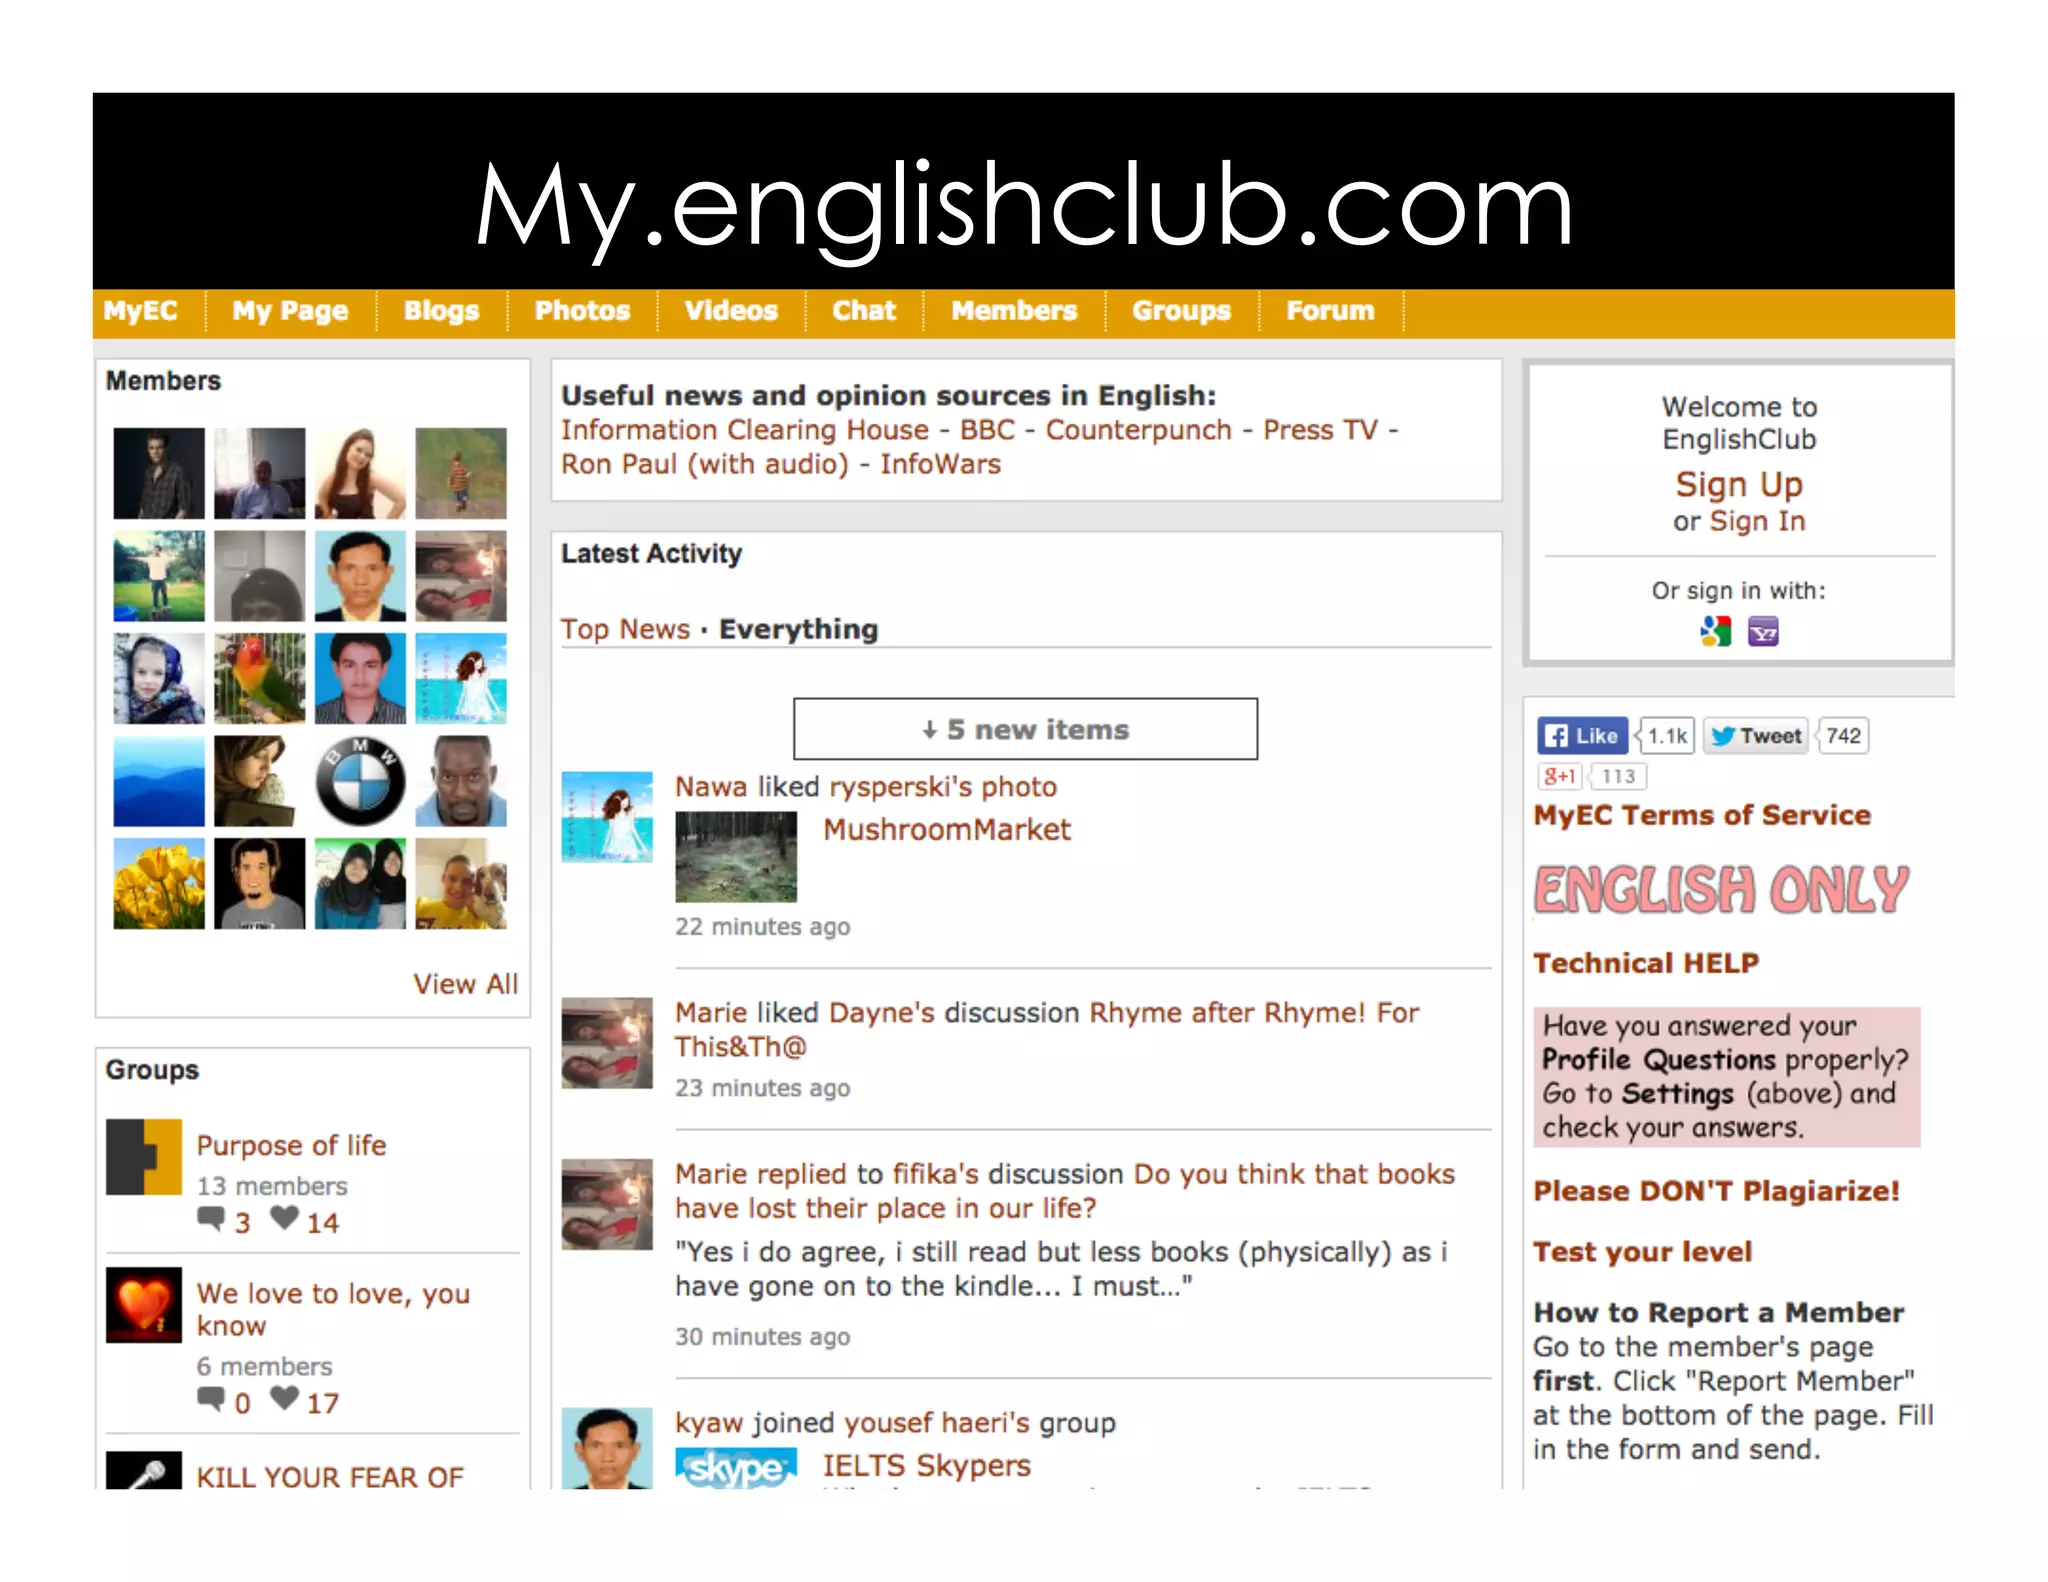
Task: Click the comment icon under Purpose of life
Action: pos(211,1219)
